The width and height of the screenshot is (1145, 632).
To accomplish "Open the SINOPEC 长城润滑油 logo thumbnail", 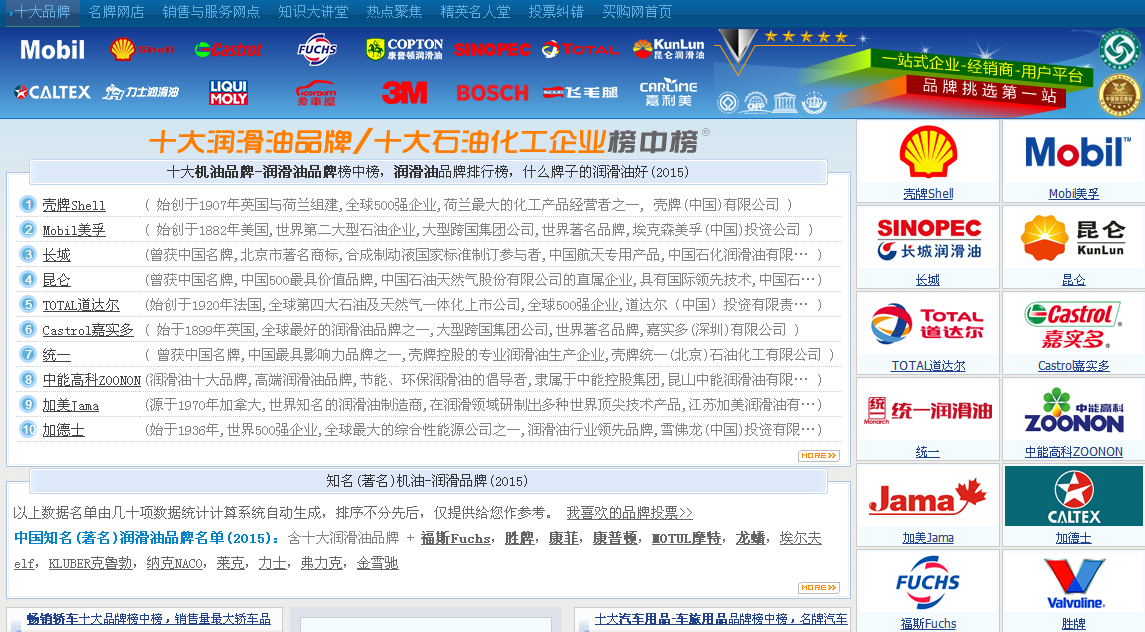I will (x=928, y=239).
